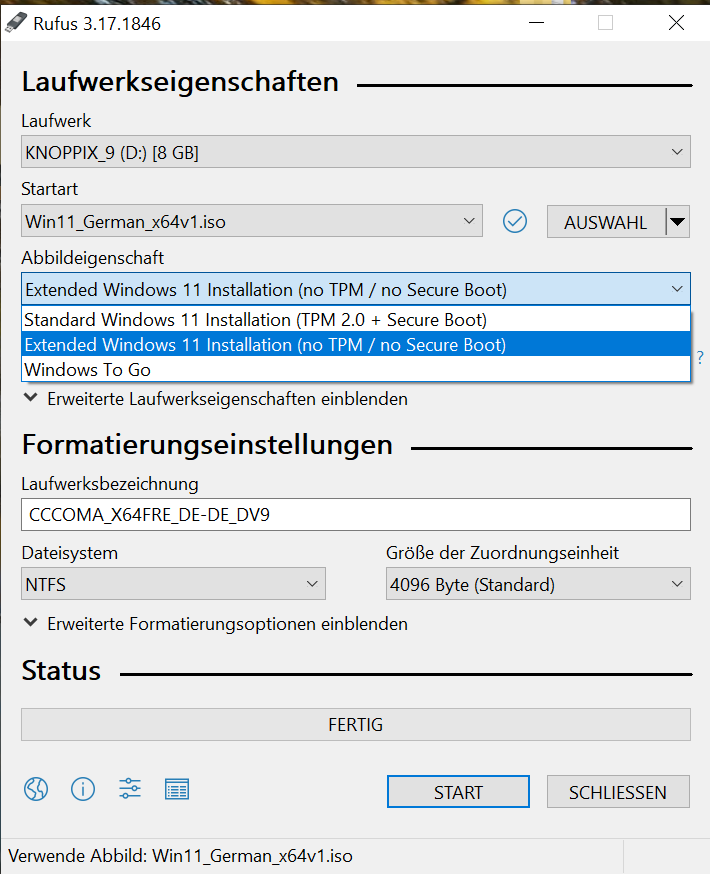Open the settings sliders icon
The width and height of the screenshot is (710, 874).
(x=130, y=789)
